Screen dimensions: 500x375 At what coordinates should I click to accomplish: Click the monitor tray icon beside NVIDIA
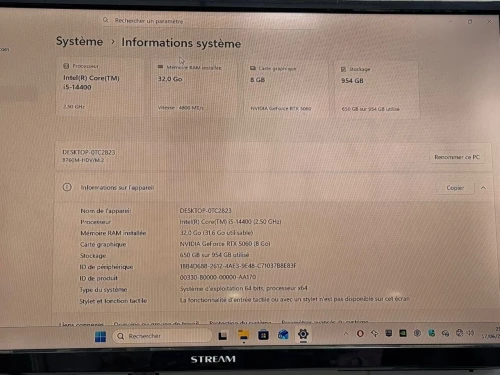click(x=389, y=333)
